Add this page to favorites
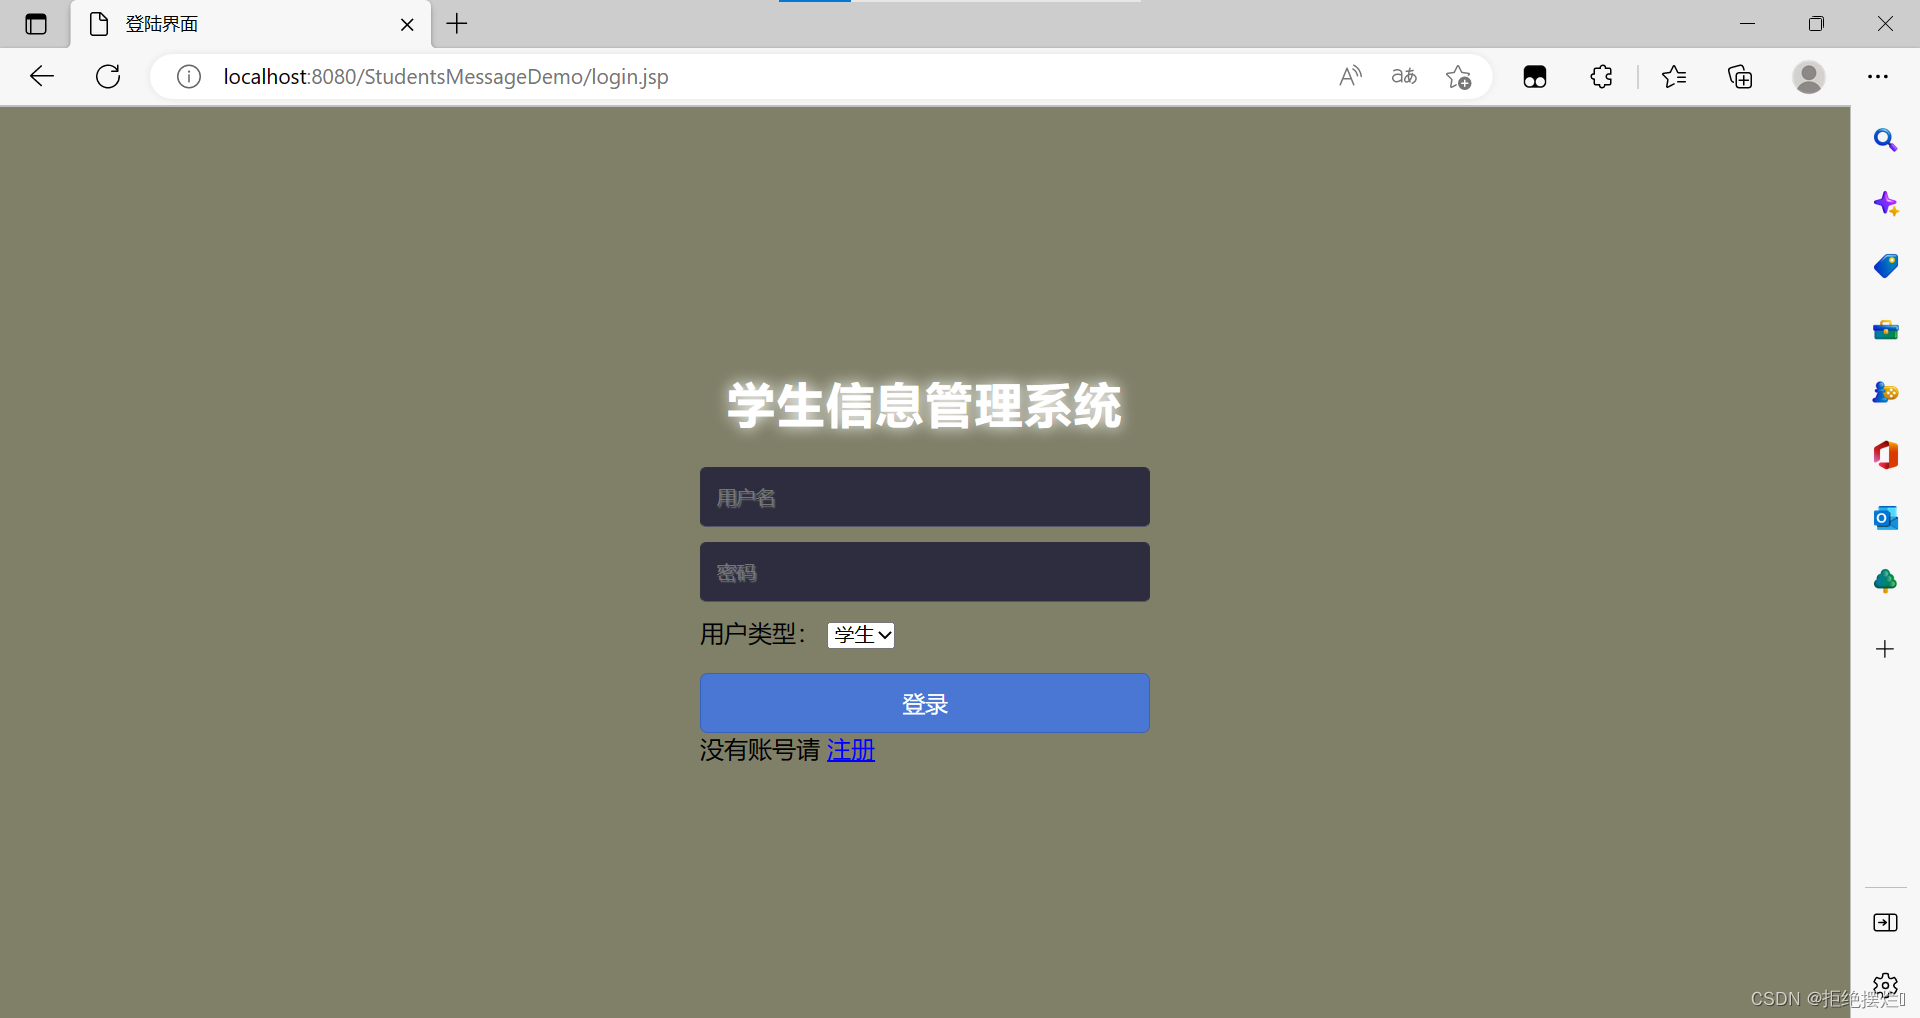 tap(1458, 76)
